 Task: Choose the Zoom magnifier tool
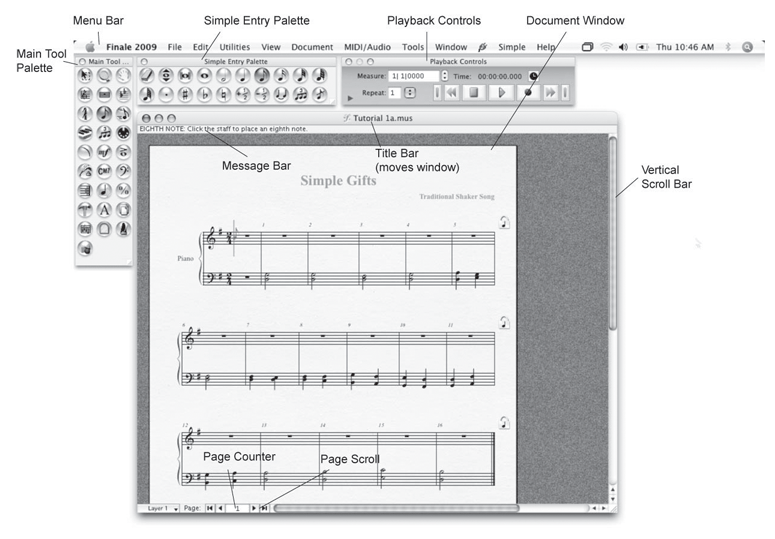[104, 76]
